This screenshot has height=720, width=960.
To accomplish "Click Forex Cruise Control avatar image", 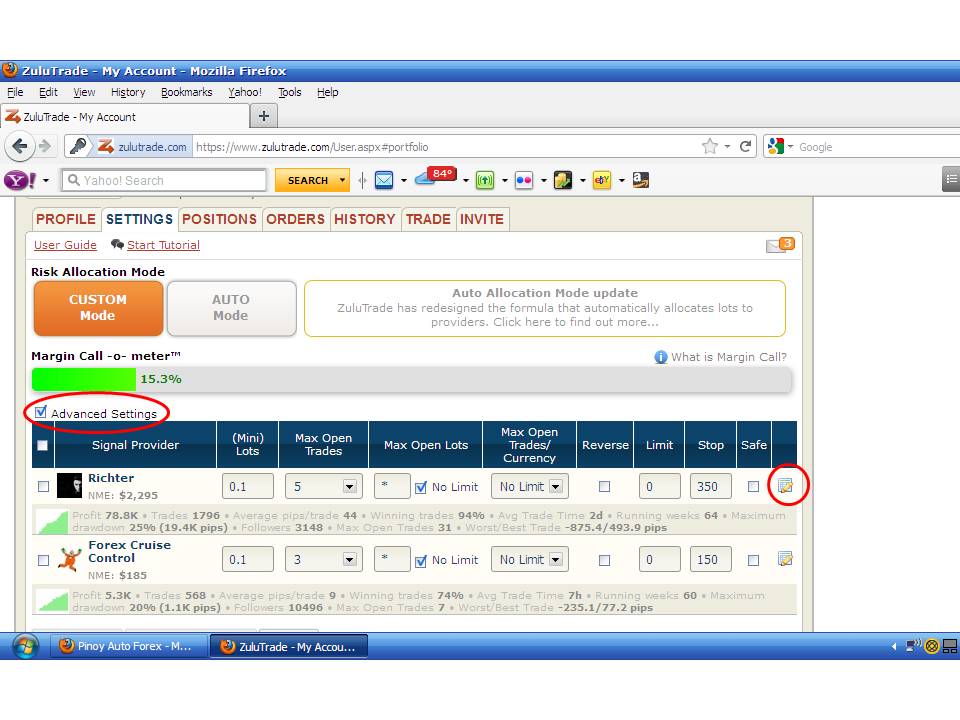I will pyautogui.click(x=69, y=559).
